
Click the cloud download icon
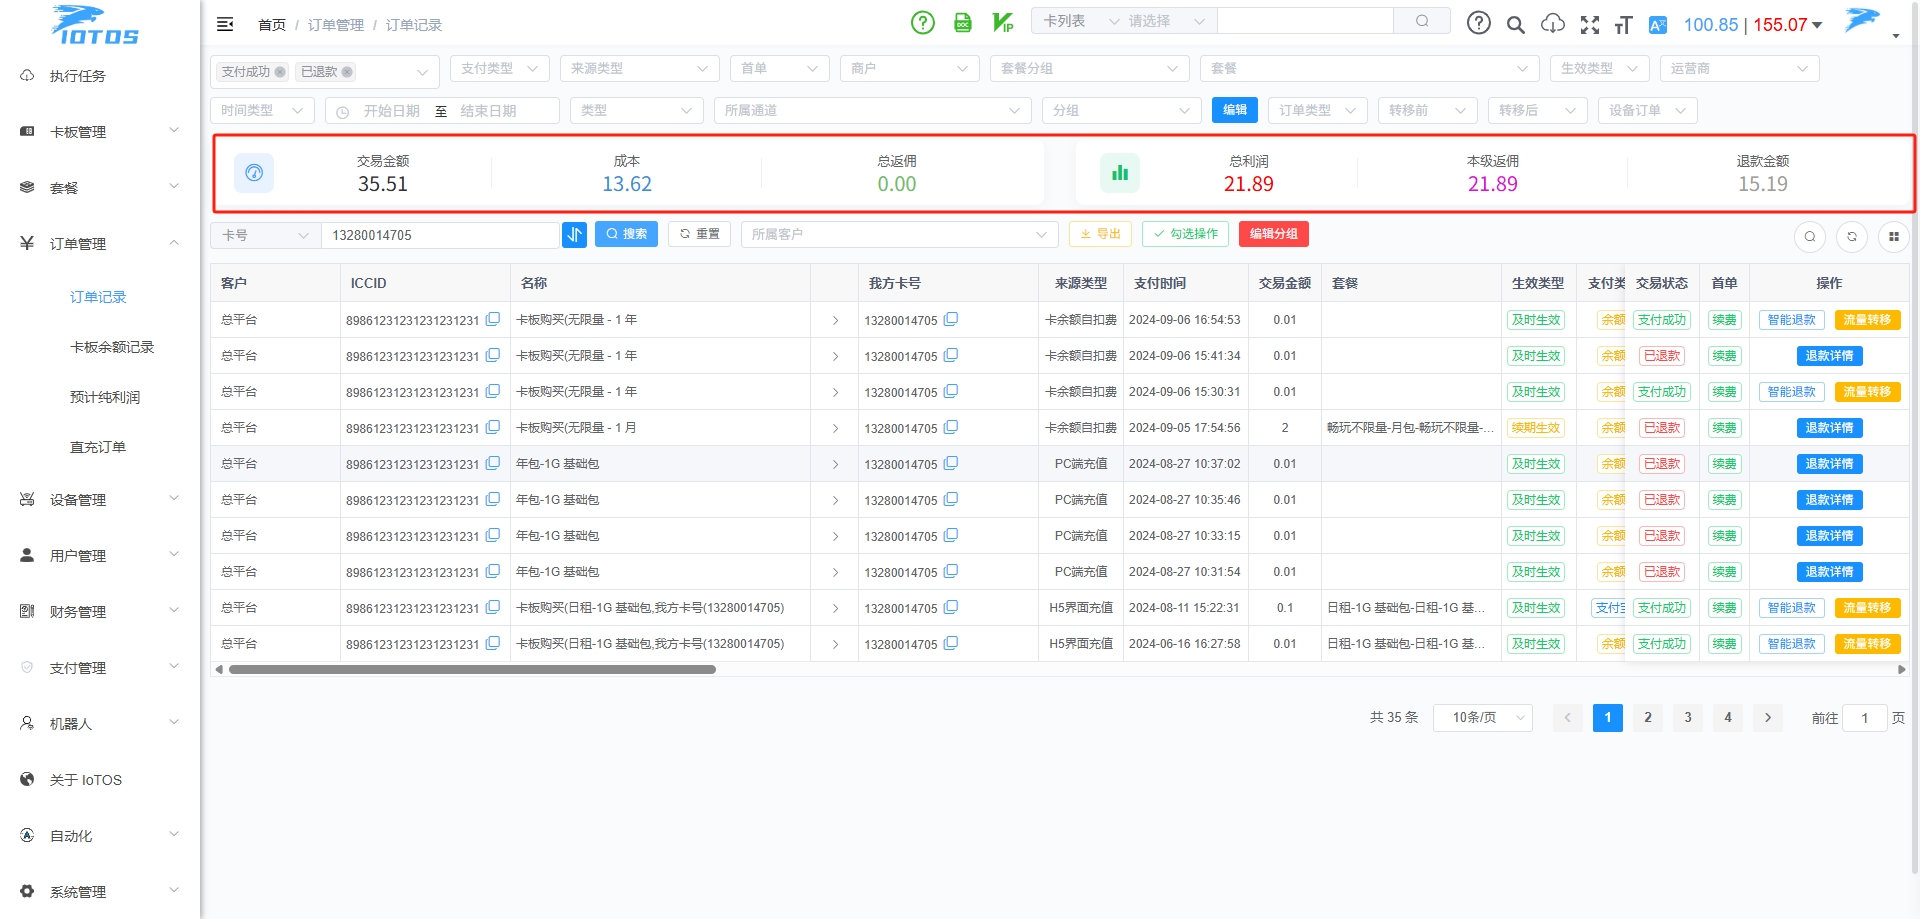(1553, 24)
